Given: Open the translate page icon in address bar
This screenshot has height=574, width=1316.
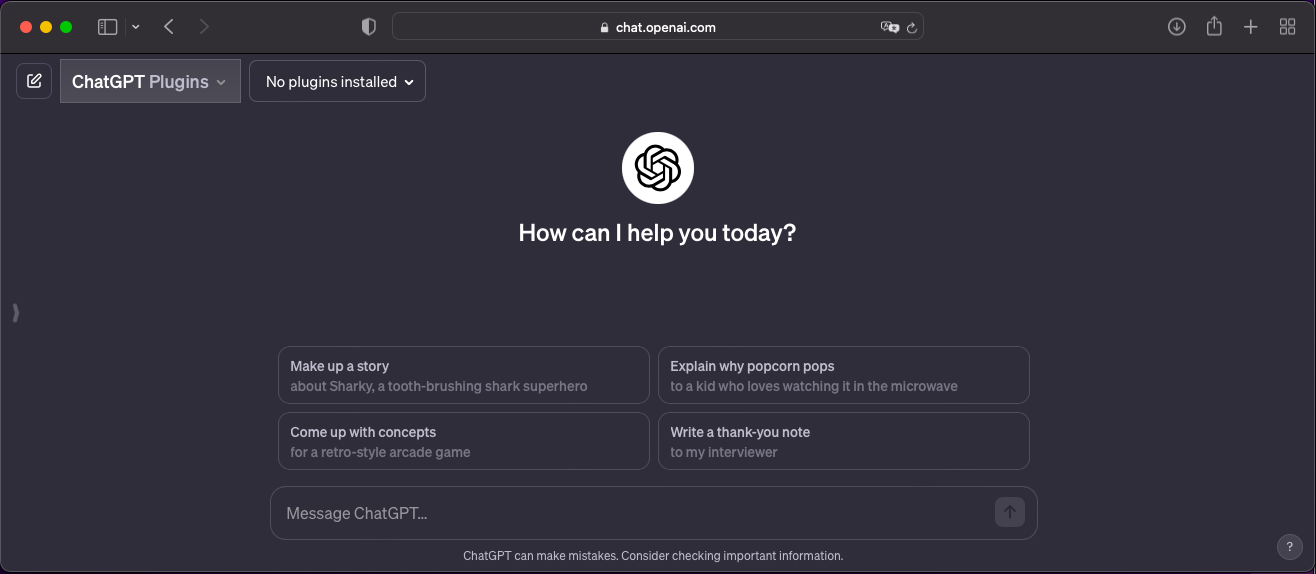Looking at the screenshot, I should coord(889,27).
